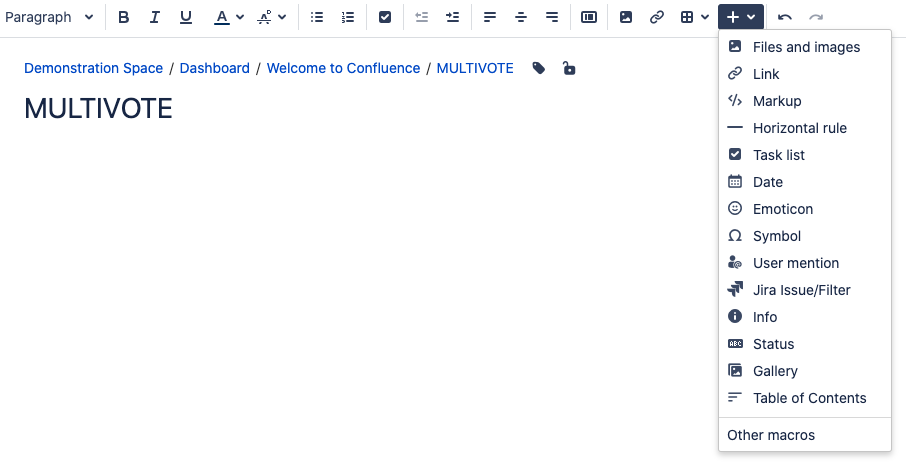Open the page labels tag icon
Screen dimensions: 906x466
[539, 68]
